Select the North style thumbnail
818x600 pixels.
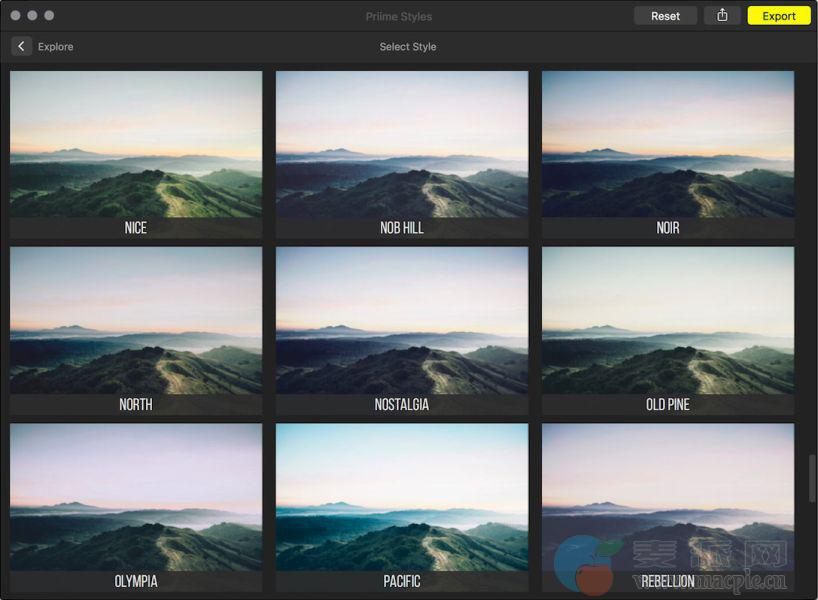[x=136, y=321]
